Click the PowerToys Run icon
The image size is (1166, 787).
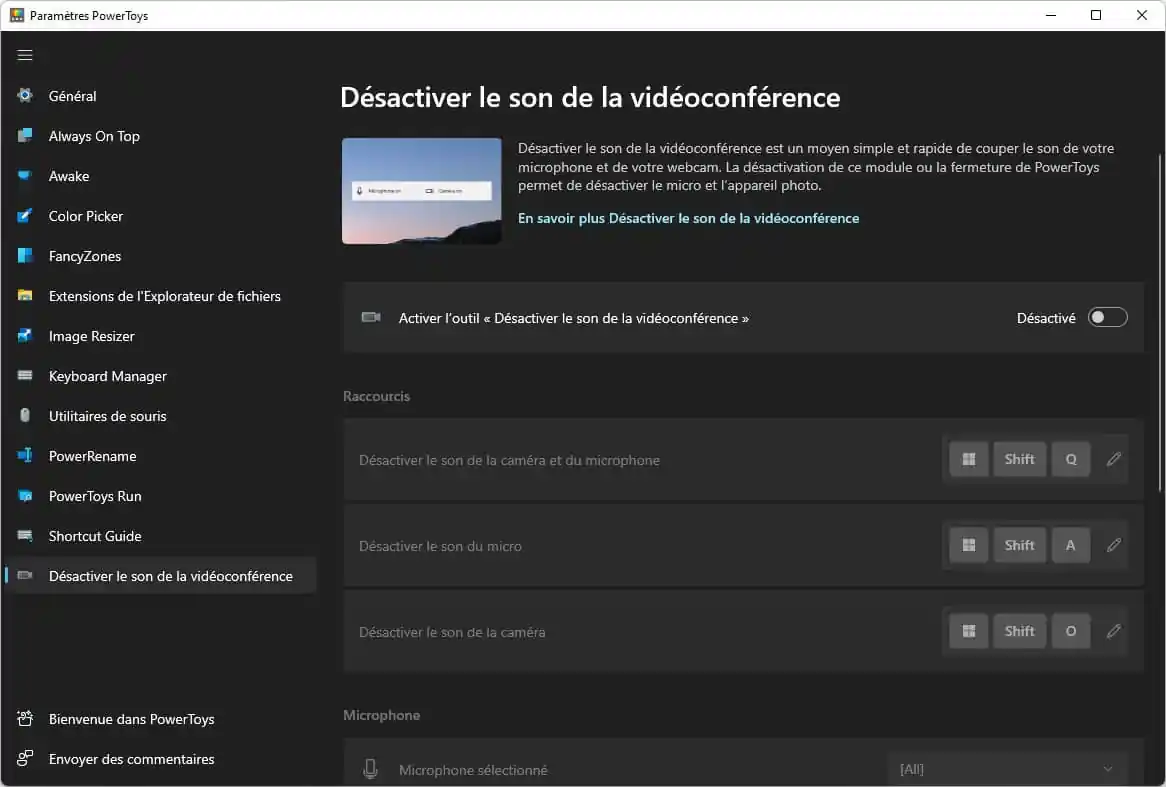tap(25, 496)
